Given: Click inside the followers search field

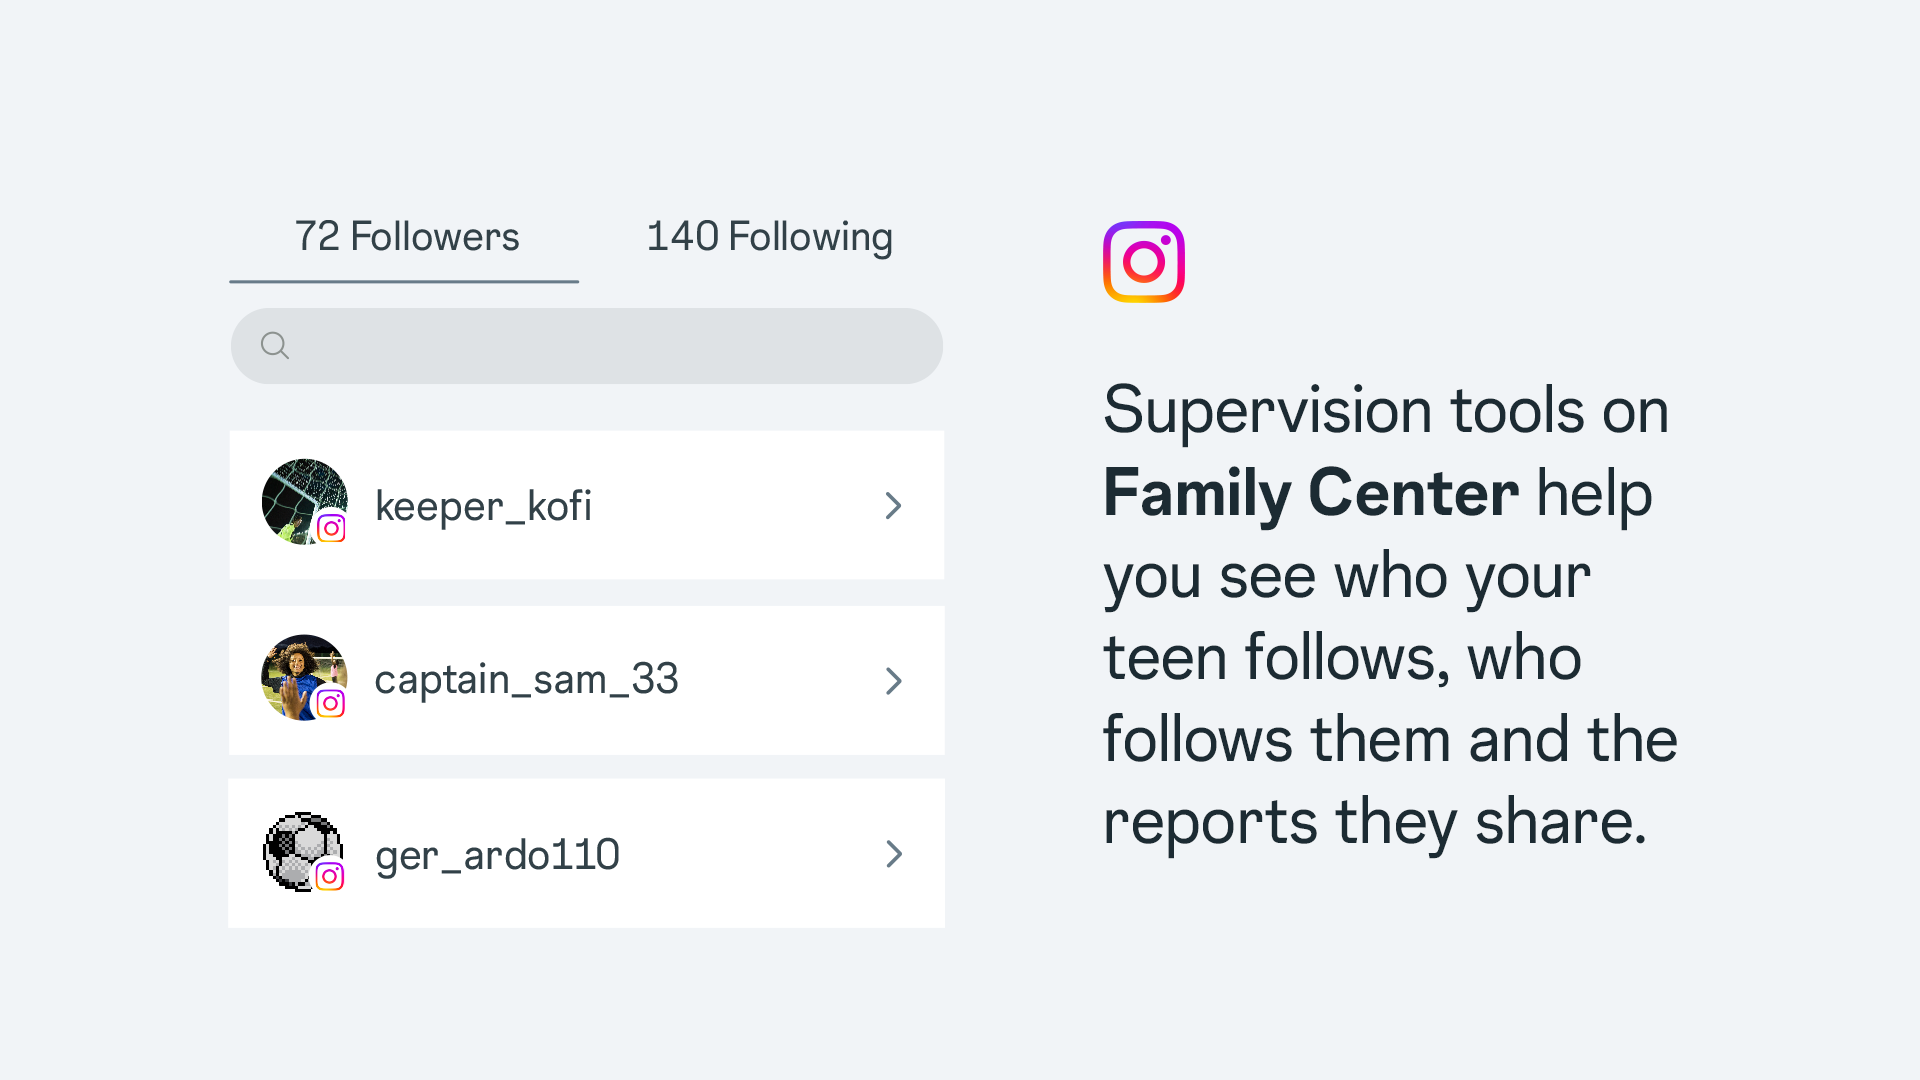Looking at the screenshot, I should 600,346.
